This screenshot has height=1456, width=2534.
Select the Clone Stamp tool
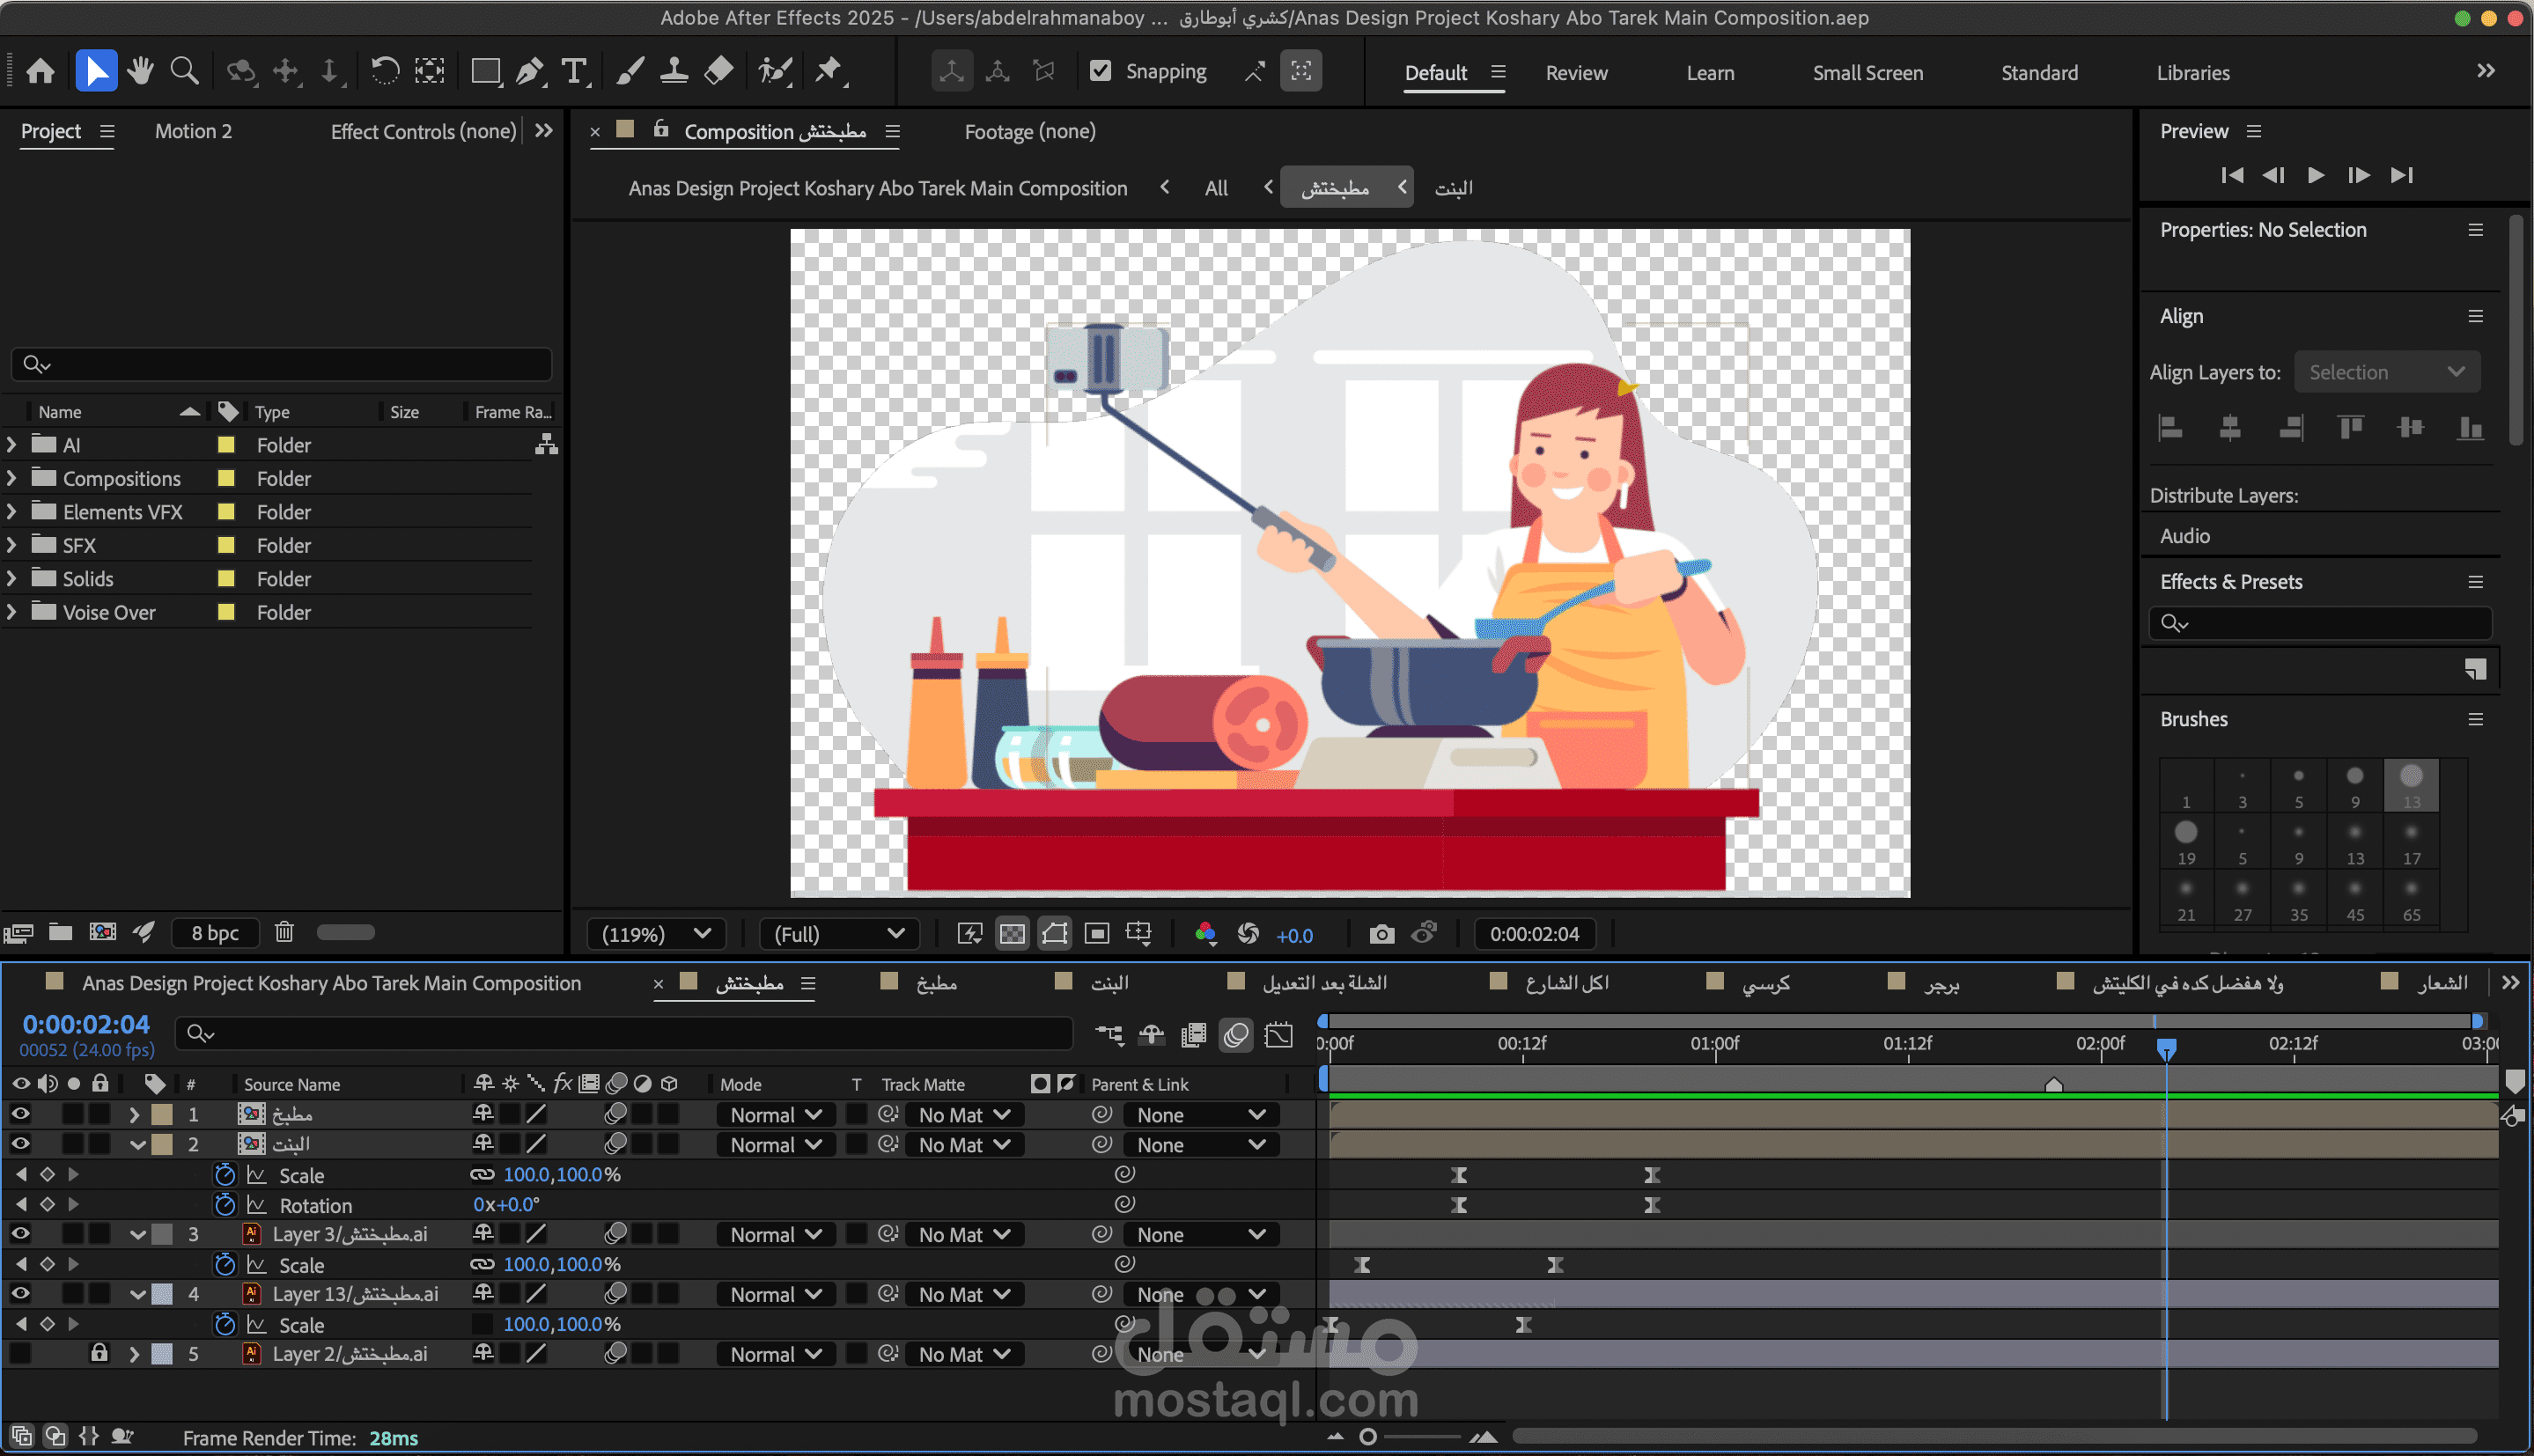click(x=674, y=71)
